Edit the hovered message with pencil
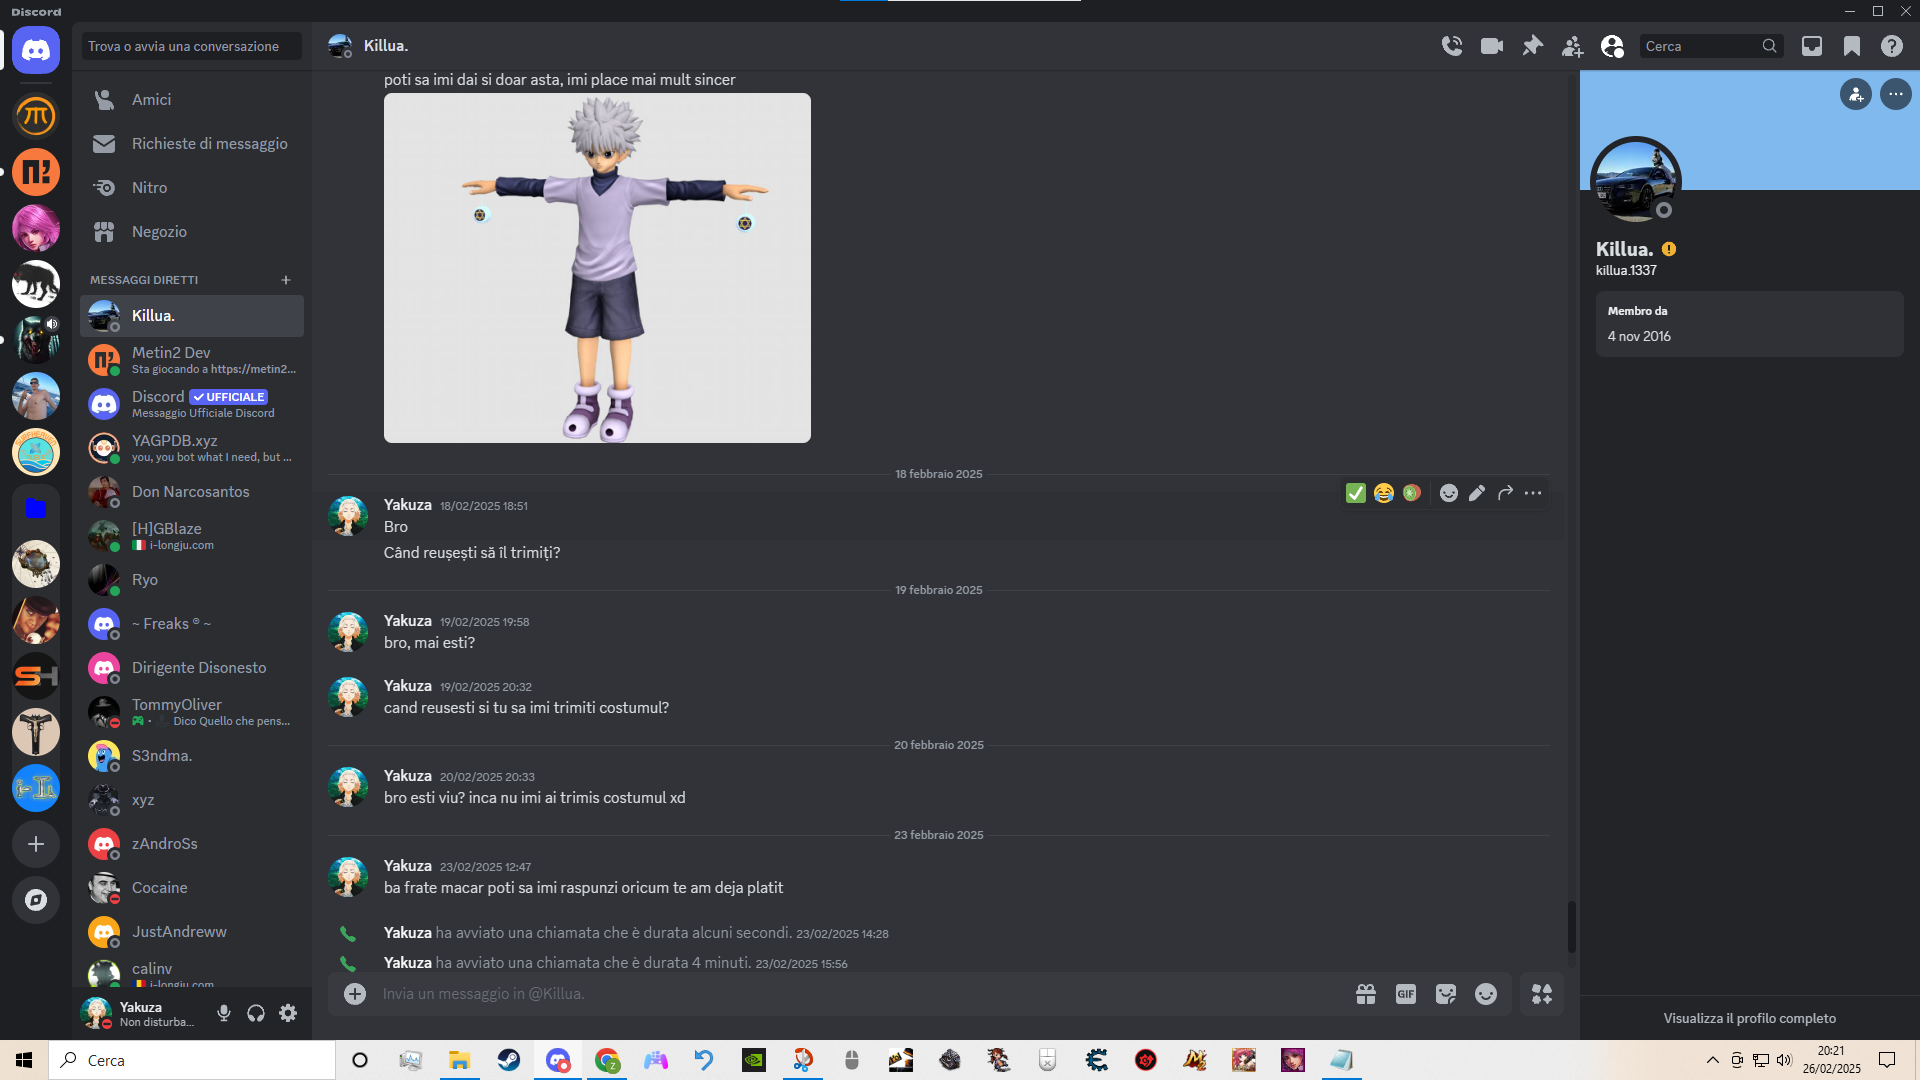Image resolution: width=1920 pixels, height=1080 pixels. pyautogui.click(x=1477, y=493)
